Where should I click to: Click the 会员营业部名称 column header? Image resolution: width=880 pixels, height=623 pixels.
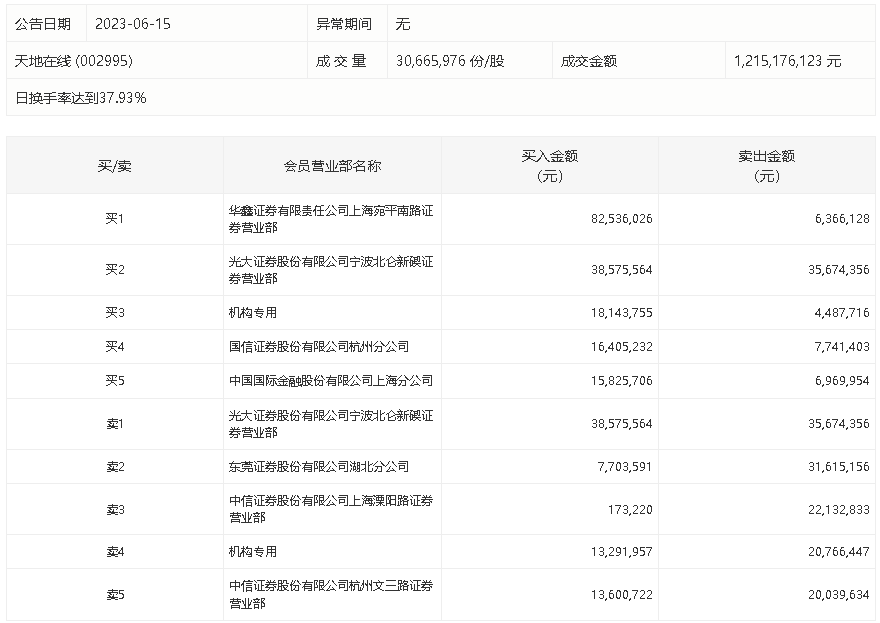[332, 166]
